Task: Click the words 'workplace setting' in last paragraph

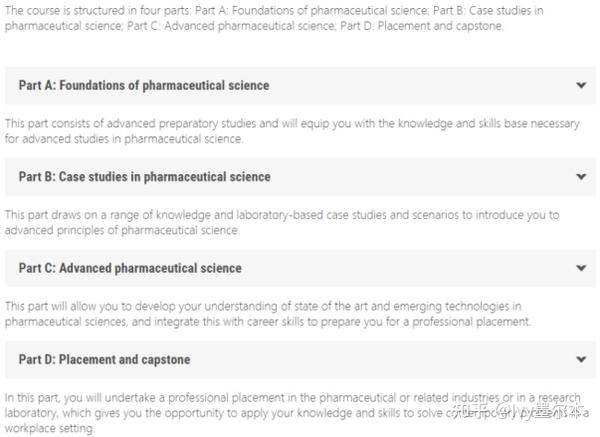Action: coord(49,428)
